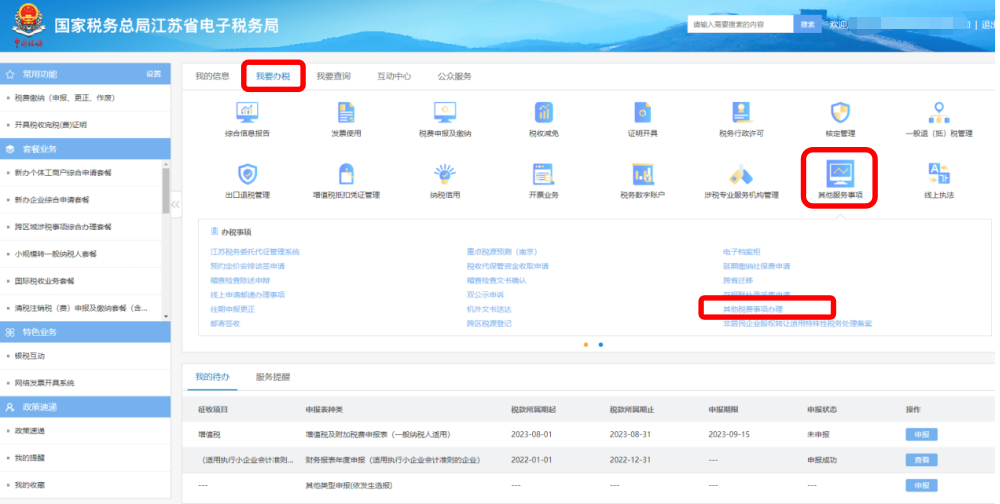The image size is (1000, 504).
Task: Open the 核定管理 shield icon
Action: (x=840, y=112)
